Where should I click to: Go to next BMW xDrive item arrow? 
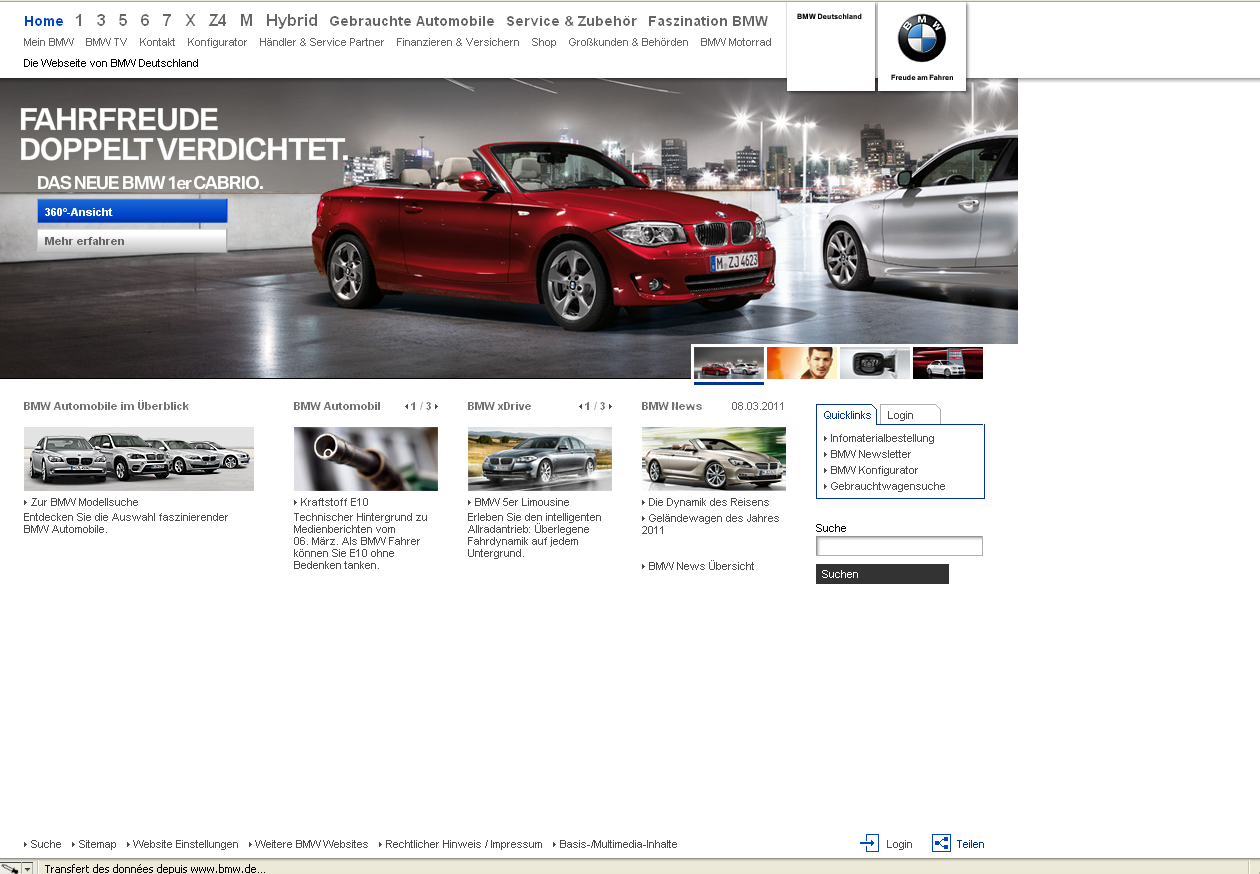(610, 406)
